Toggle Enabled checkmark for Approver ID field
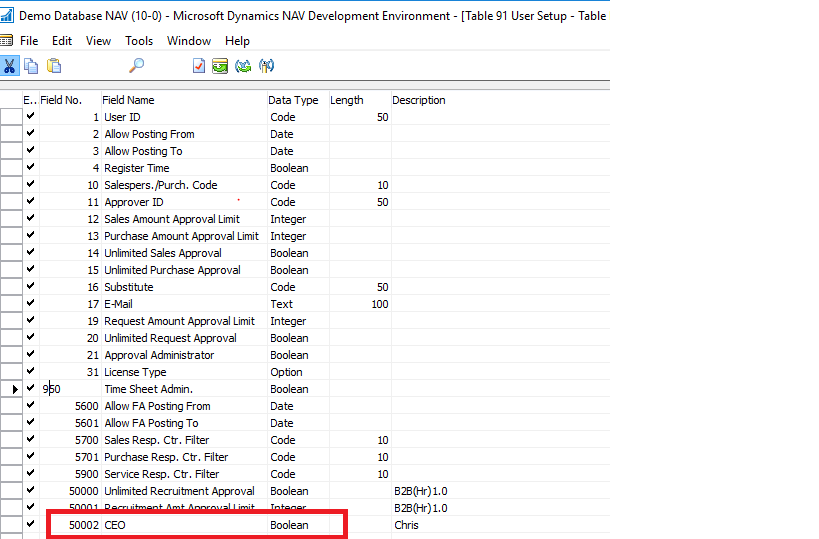This screenshot has width=819, height=539. (30, 201)
